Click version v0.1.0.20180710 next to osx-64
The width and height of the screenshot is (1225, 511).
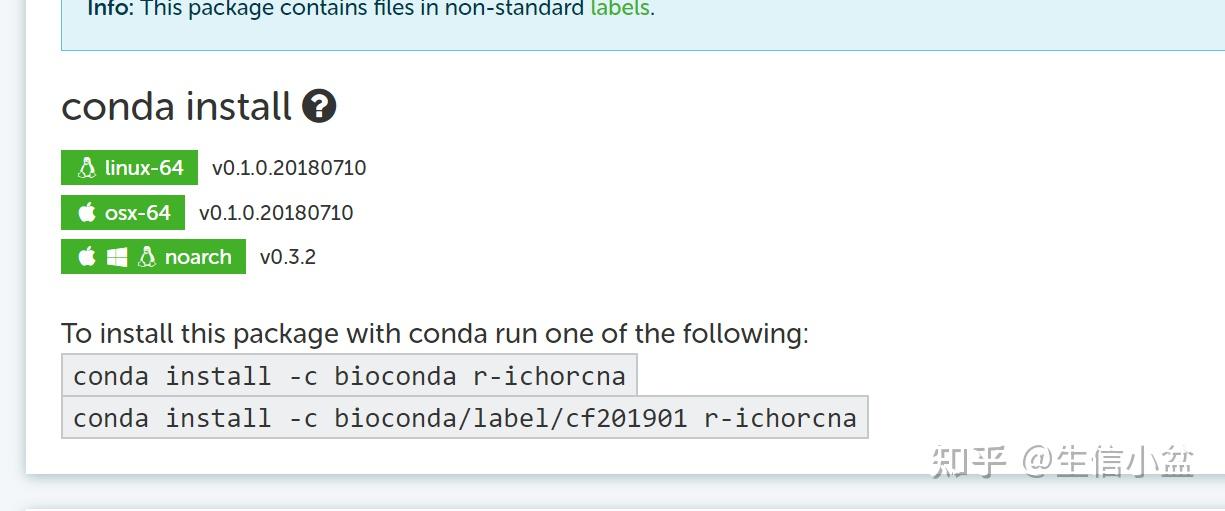point(276,213)
